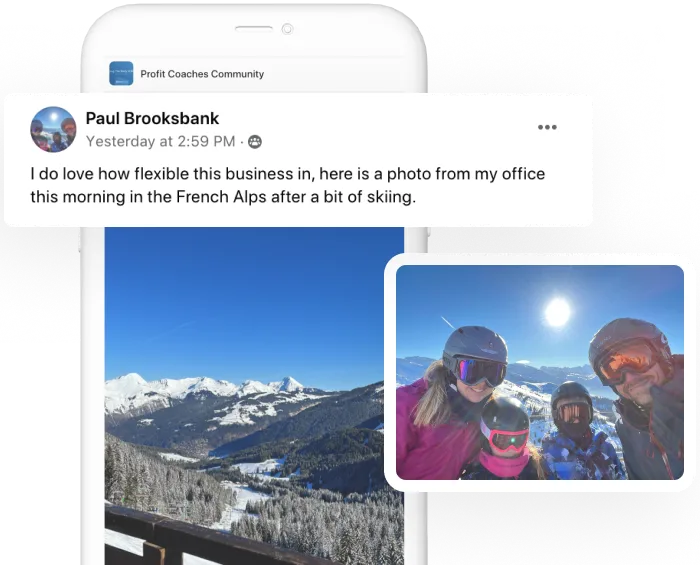
Task: Tap the phone's earpiece speaker slot
Action: click(254, 29)
